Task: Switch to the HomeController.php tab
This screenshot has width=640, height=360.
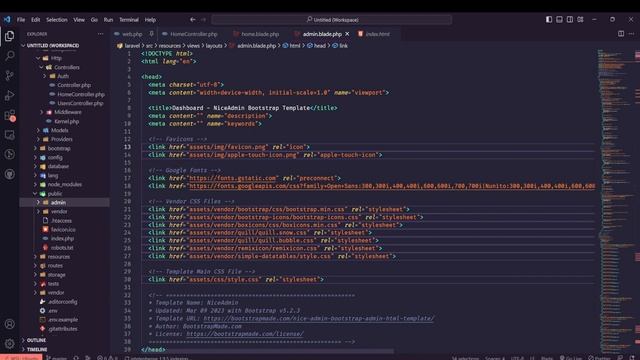Action: click(x=193, y=34)
